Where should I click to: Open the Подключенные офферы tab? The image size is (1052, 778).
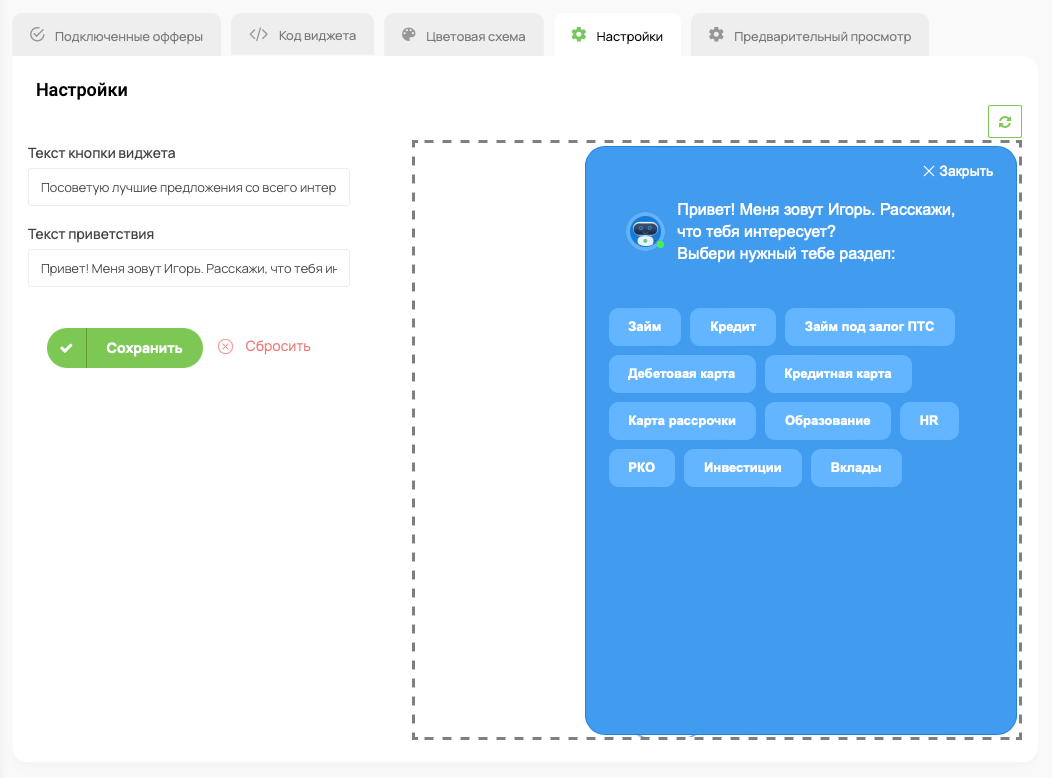coord(117,36)
